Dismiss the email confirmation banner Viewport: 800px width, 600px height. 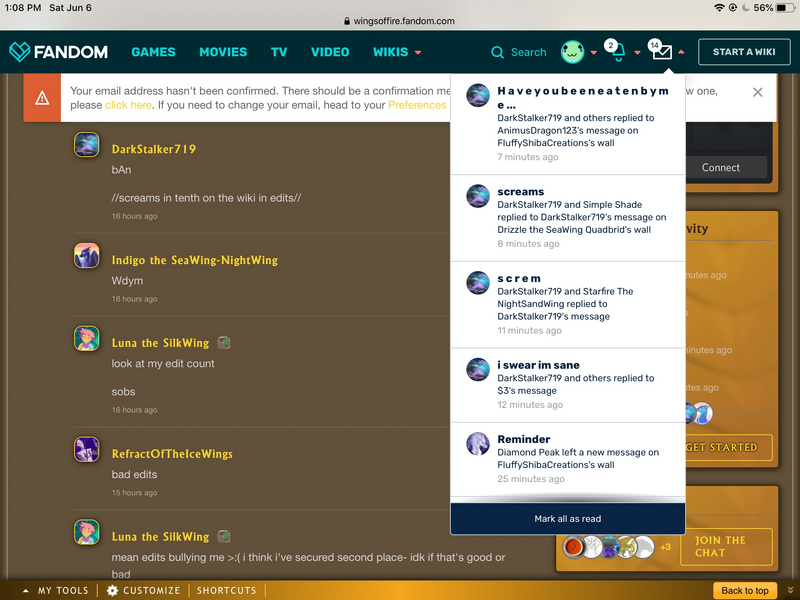pos(757,92)
